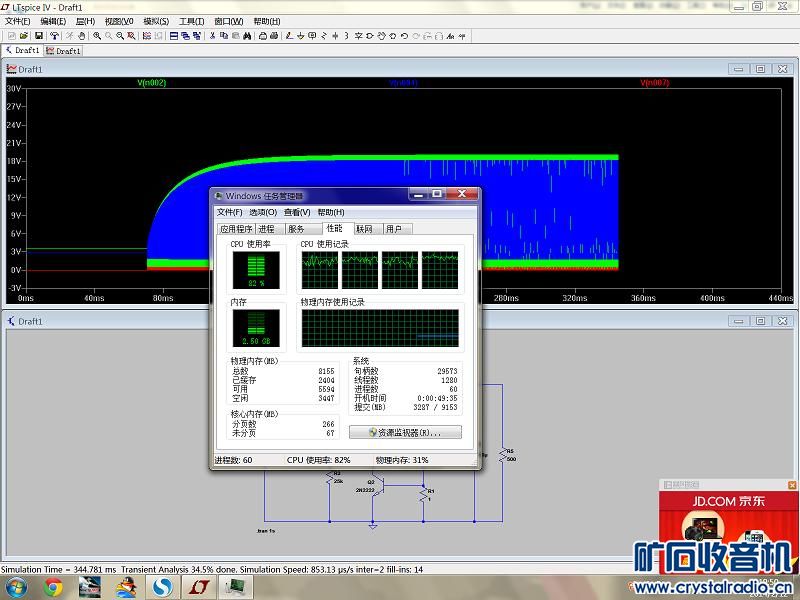Click the Save (floppy disk) toolbar icon
This screenshot has width=800, height=600.
39,36
